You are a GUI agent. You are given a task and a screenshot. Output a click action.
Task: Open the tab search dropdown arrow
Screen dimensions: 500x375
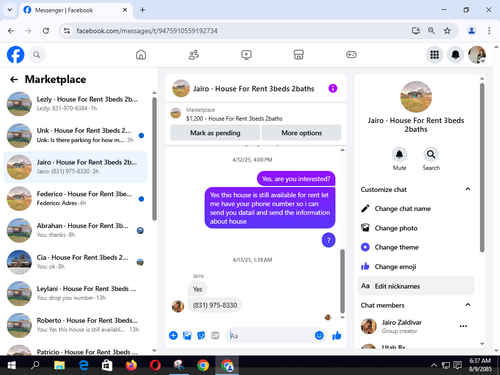pyautogui.click(x=10, y=10)
